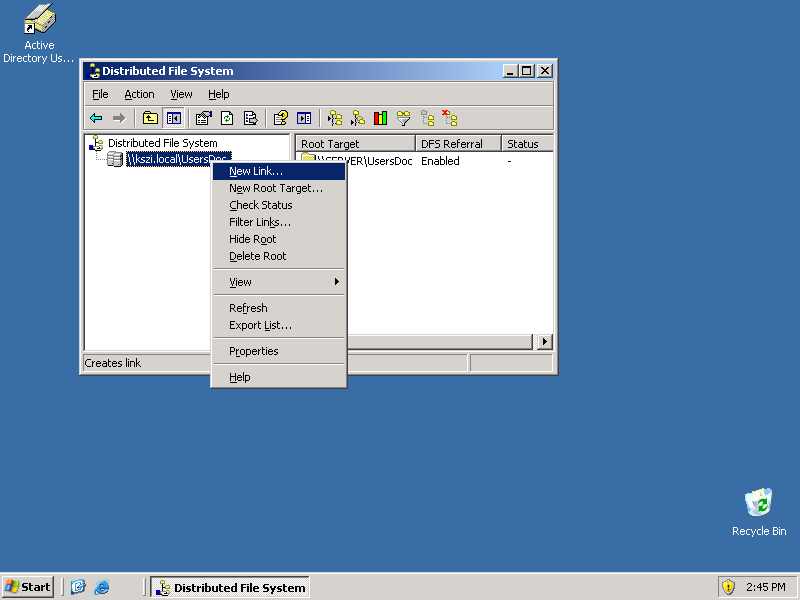Image resolution: width=800 pixels, height=600 pixels.
Task: Click the Hide Root toolbar icon
Action: [427, 118]
